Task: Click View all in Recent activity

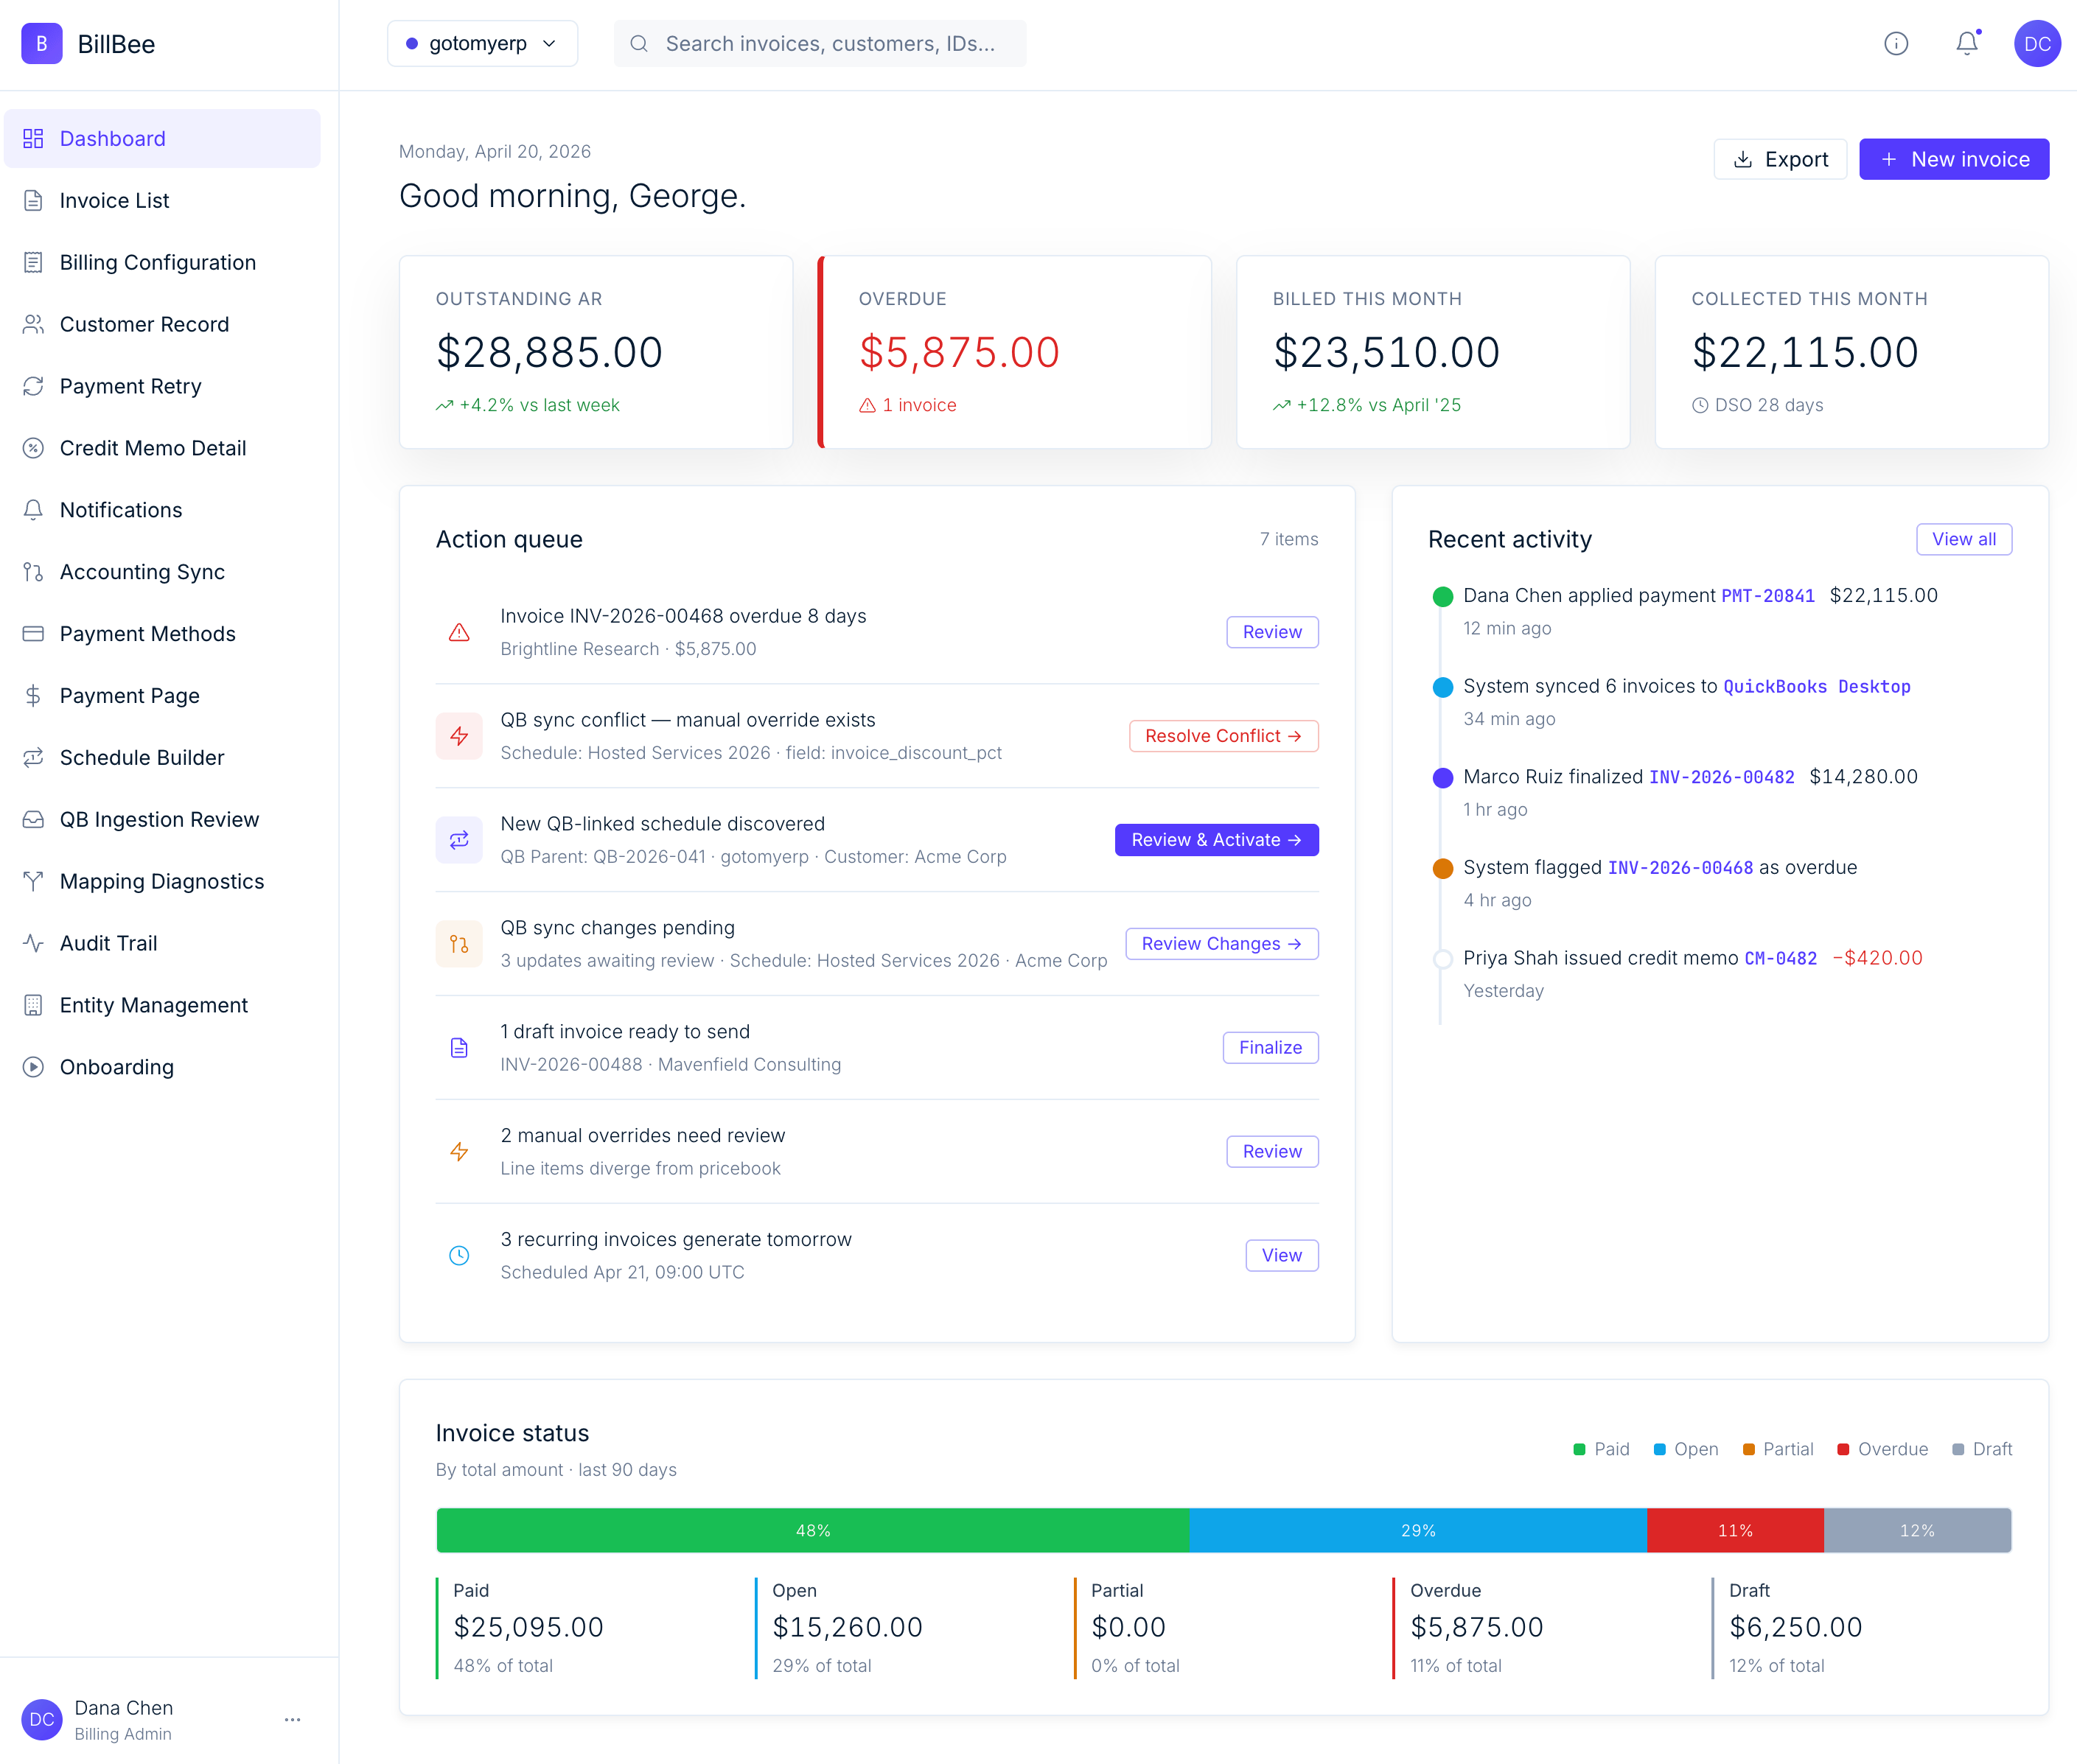Action: (x=1963, y=539)
